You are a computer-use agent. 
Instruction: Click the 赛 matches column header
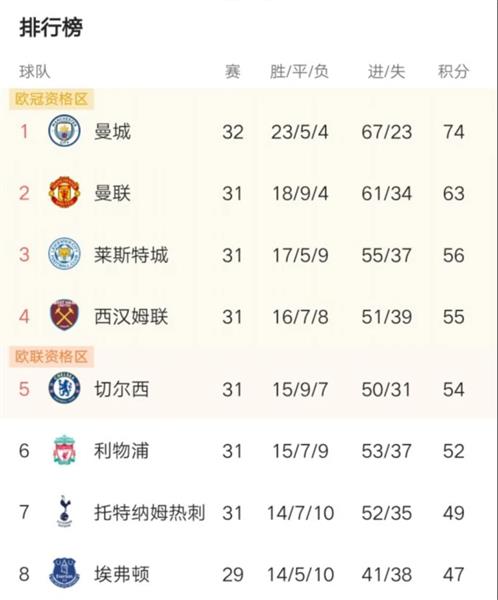pos(232,72)
